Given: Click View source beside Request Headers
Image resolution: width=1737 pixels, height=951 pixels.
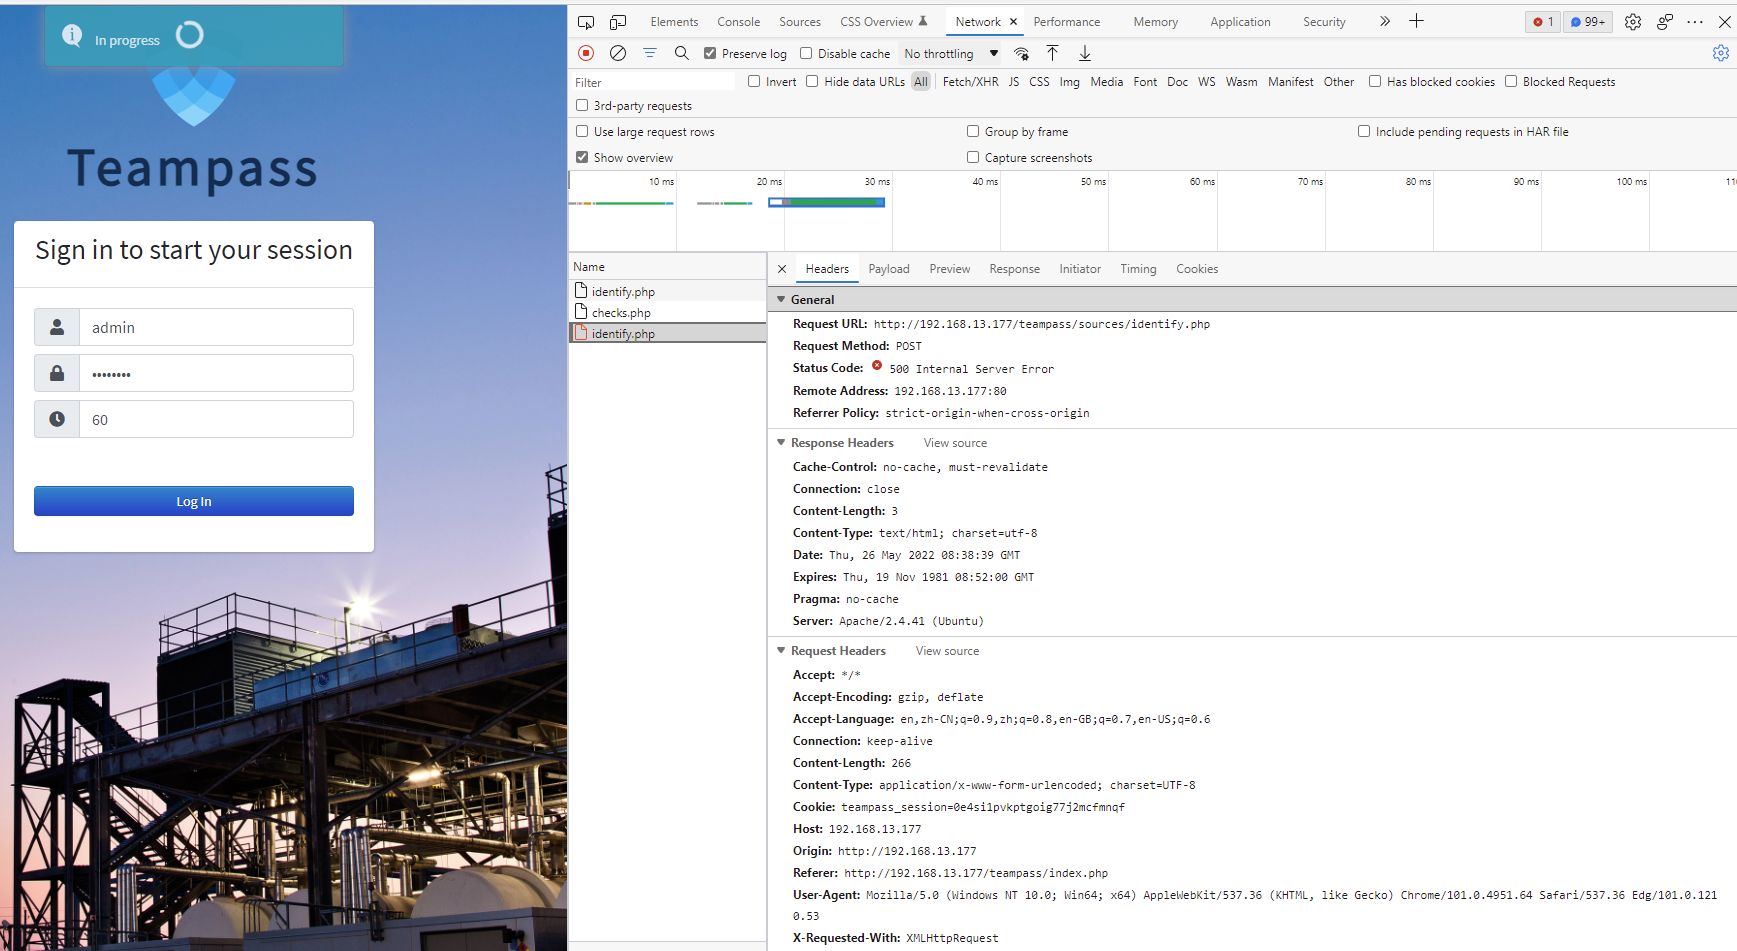Looking at the screenshot, I should click(947, 651).
